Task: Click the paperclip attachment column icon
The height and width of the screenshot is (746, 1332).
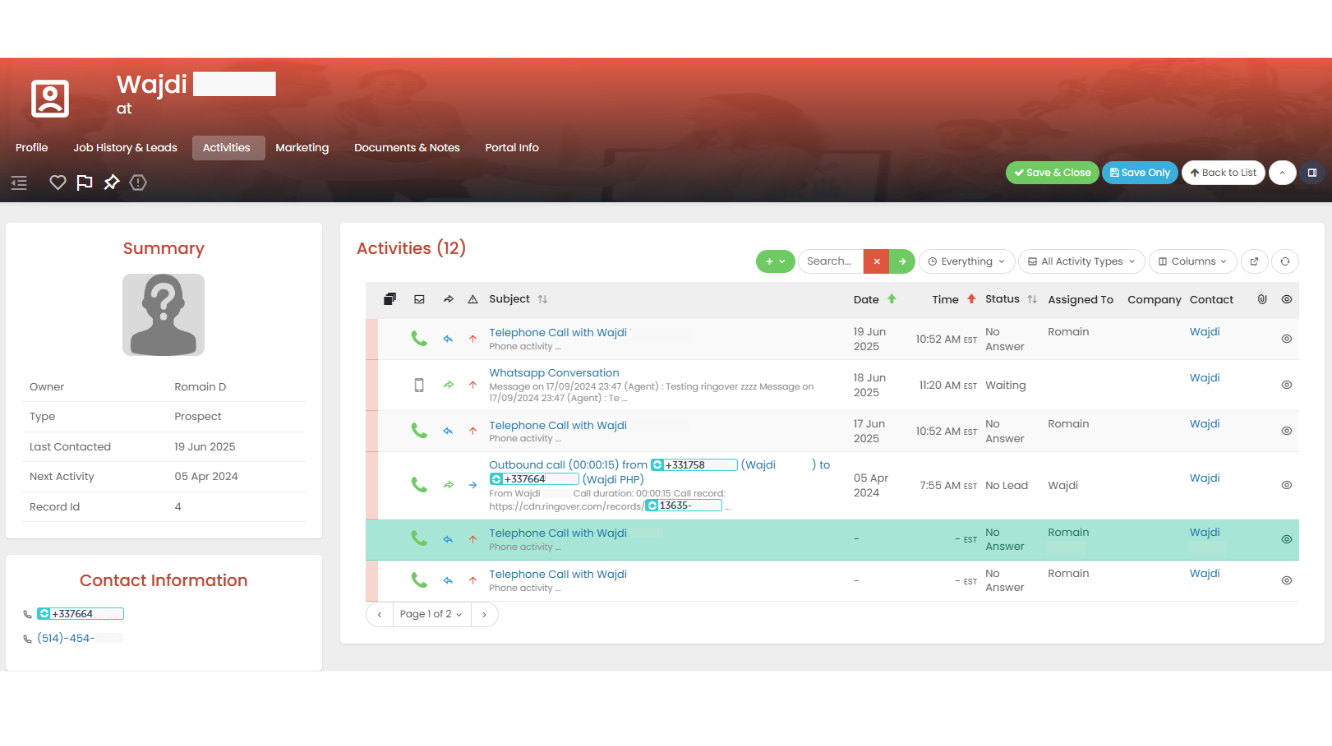Action: pyautogui.click(x=1262, y=299)
